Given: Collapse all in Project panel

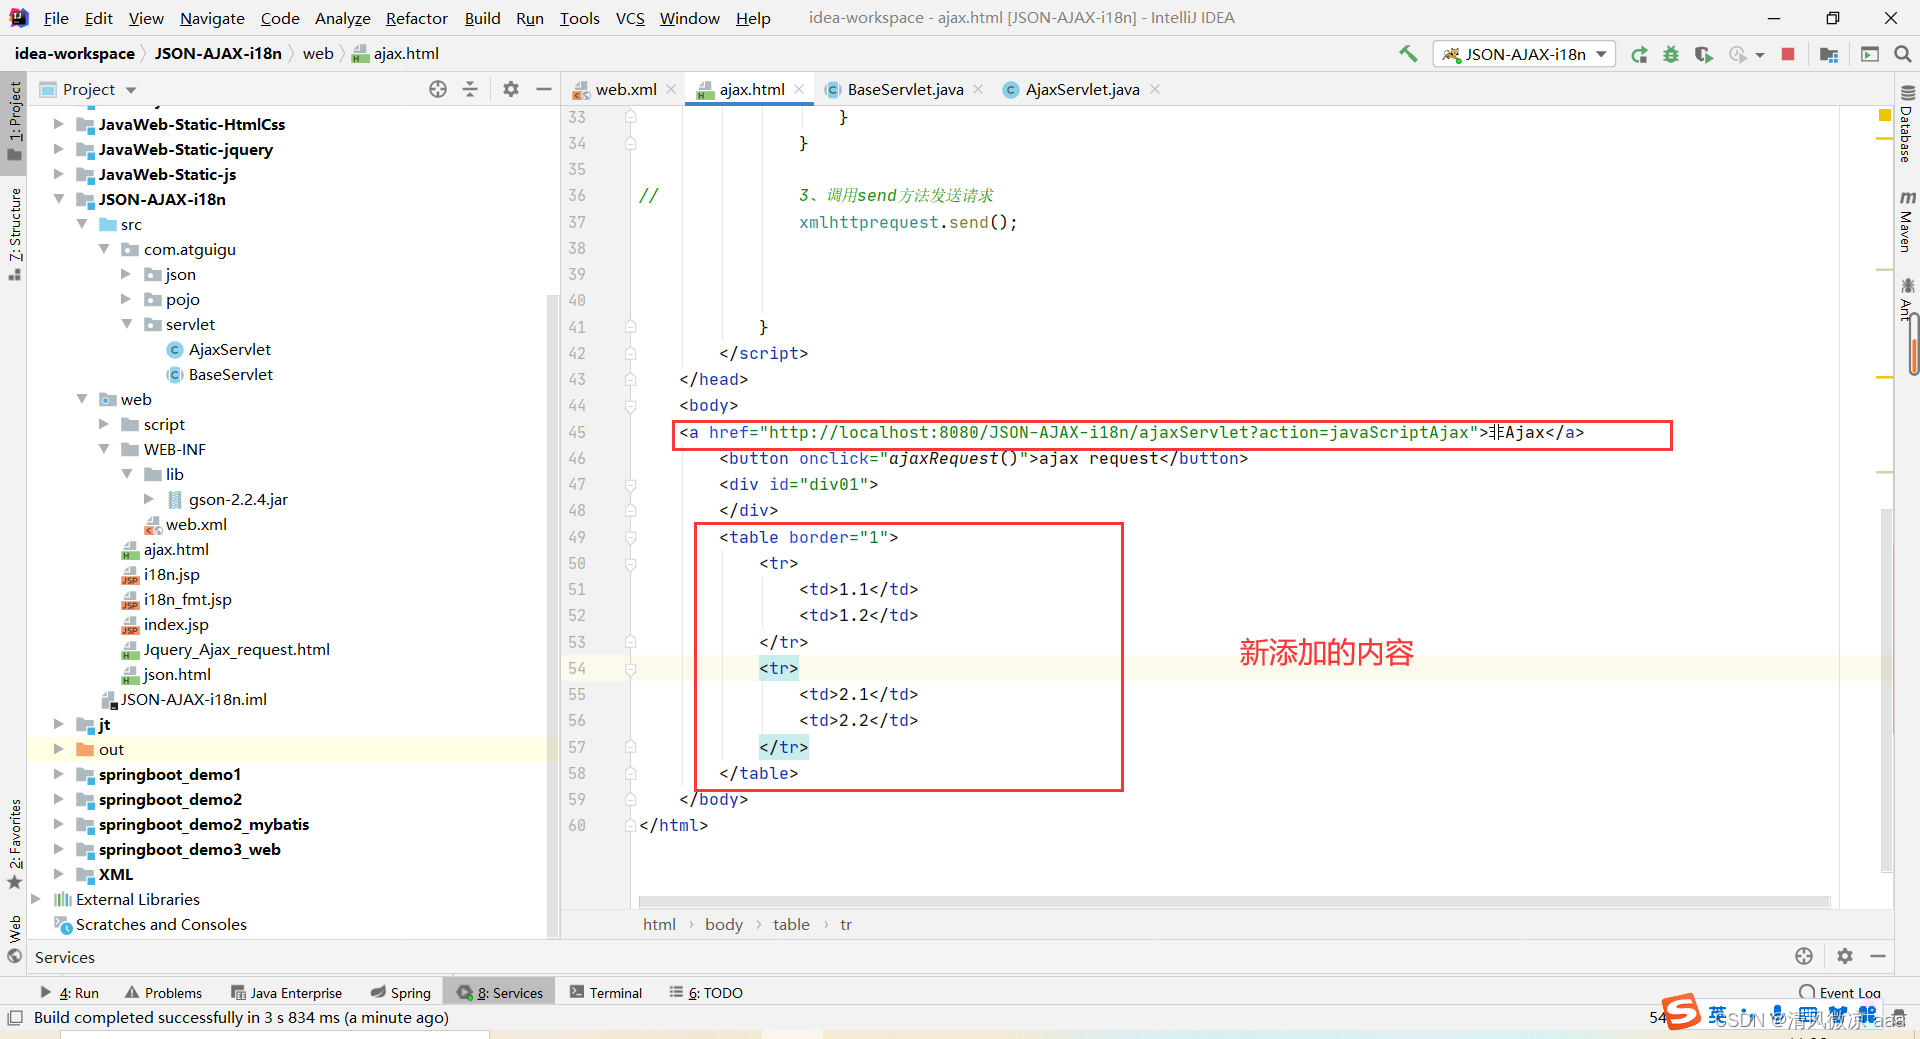Looking at the screenshot, I should pos(470,89).
